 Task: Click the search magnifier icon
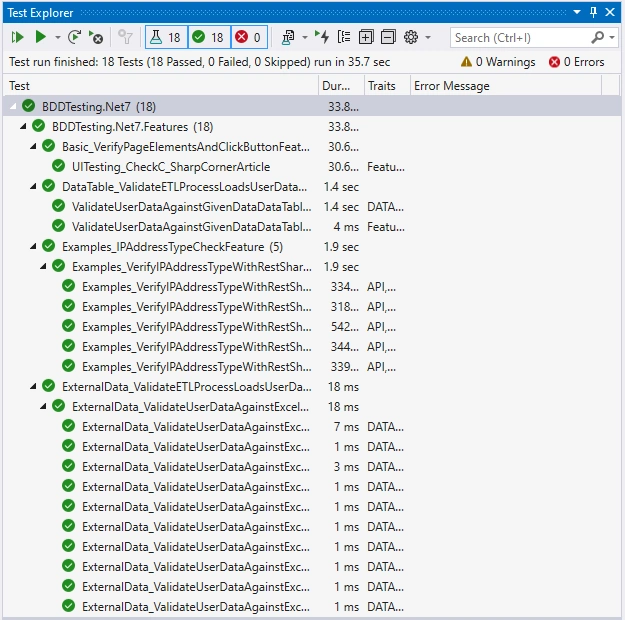597,37
